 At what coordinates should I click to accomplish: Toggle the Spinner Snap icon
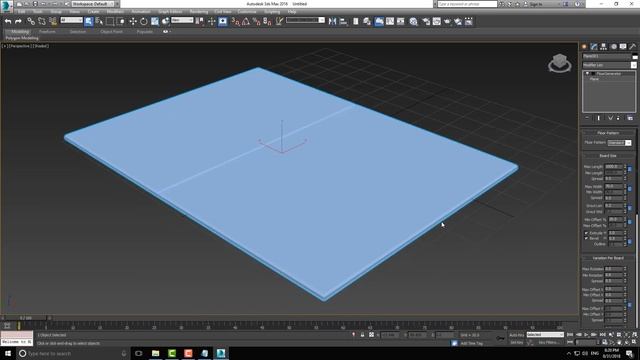267,21
